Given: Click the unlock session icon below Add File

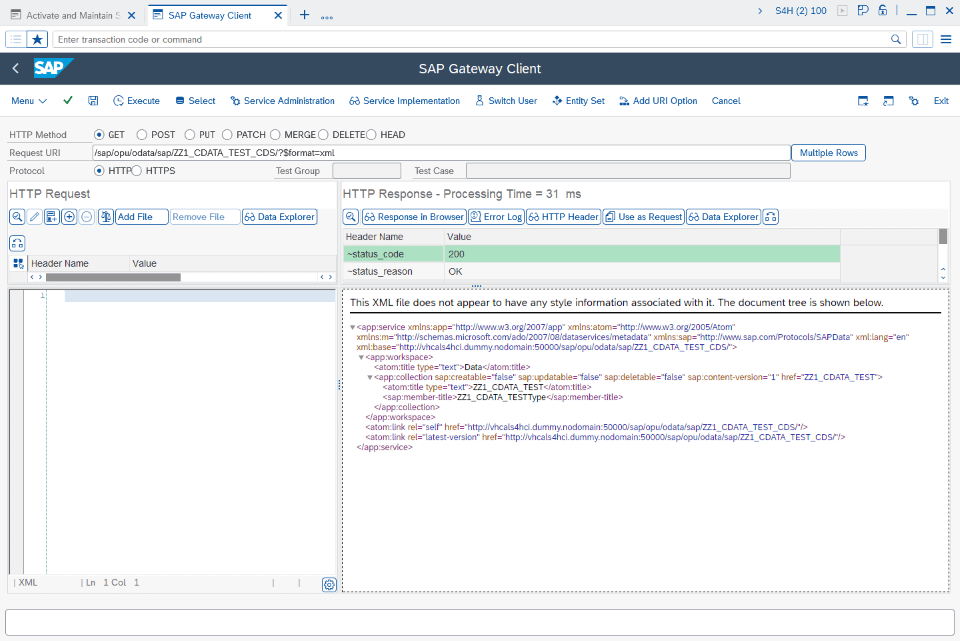Looking at the screenshot, I should [x=17, y=242].
